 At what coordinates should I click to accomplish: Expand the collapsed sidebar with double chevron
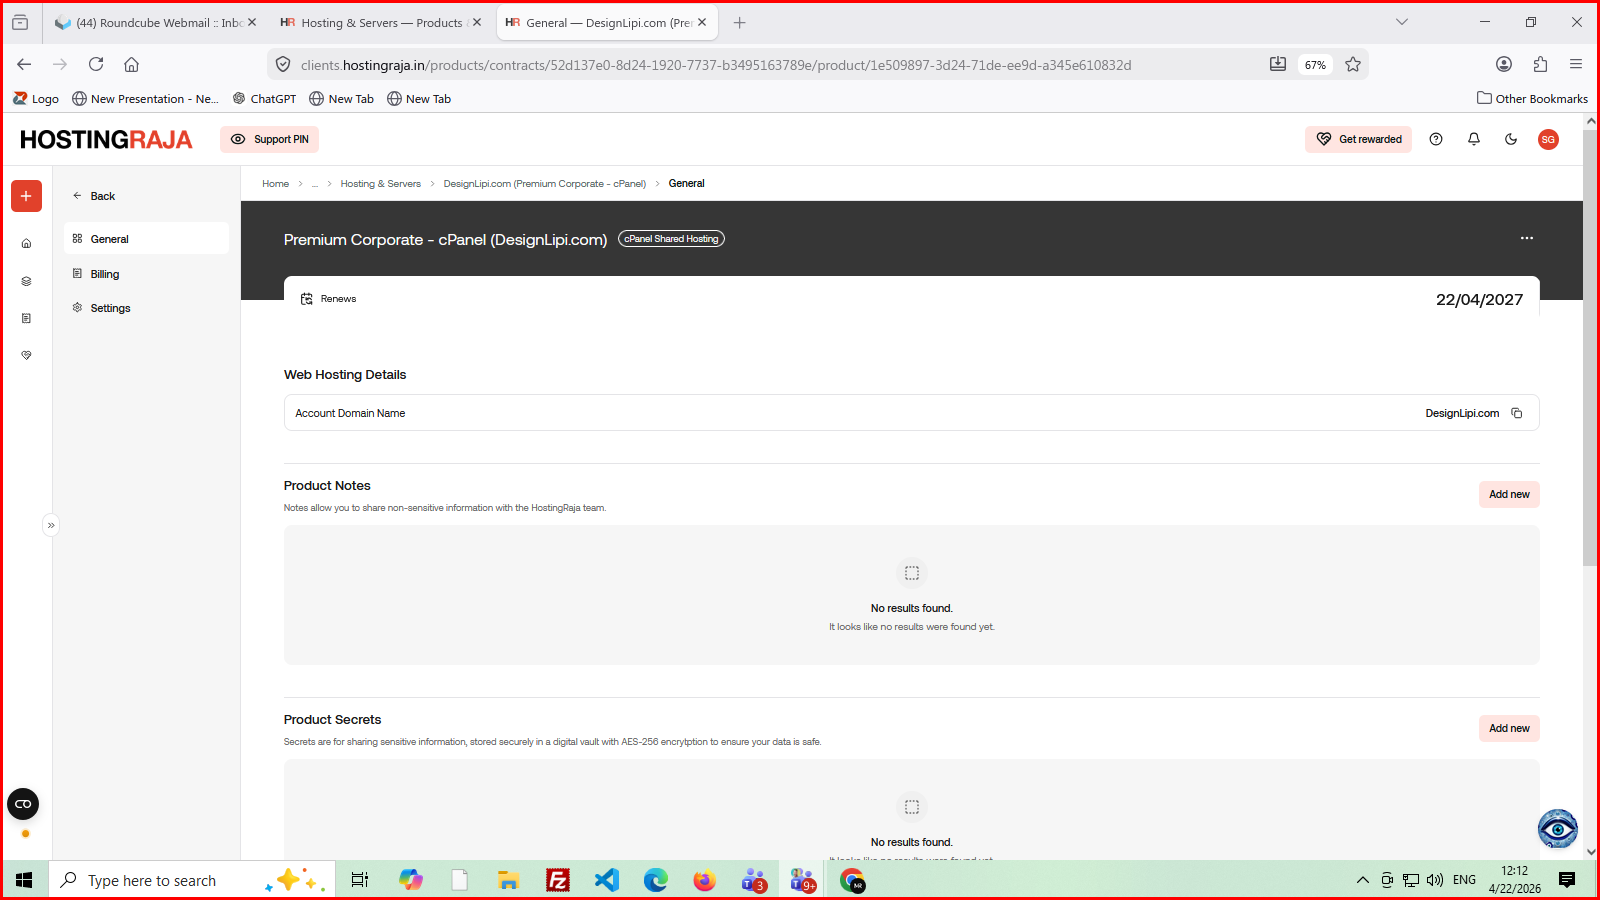(51, 525)
